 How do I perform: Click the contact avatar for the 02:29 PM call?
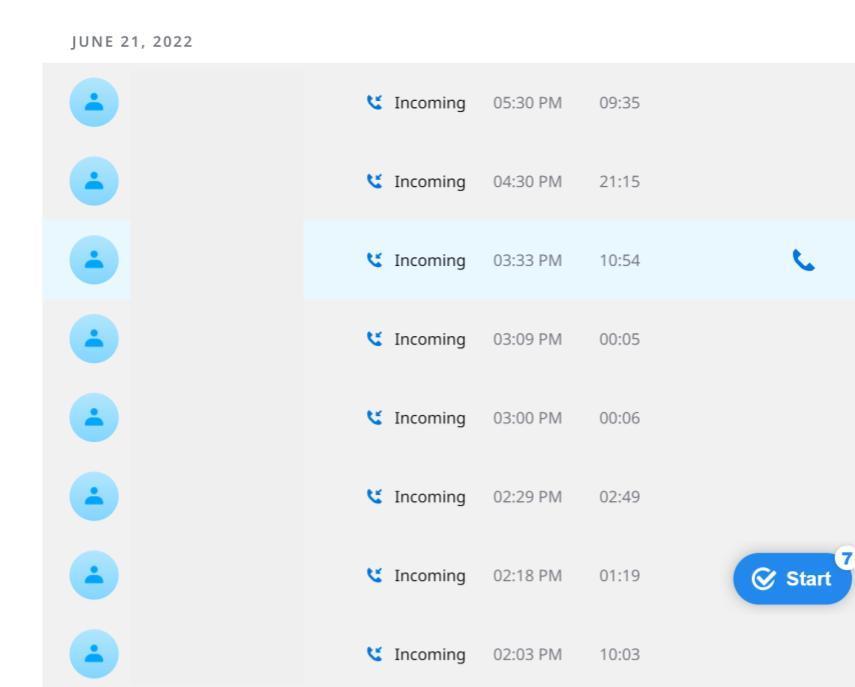pyautogui.click(x=93, y=497)
